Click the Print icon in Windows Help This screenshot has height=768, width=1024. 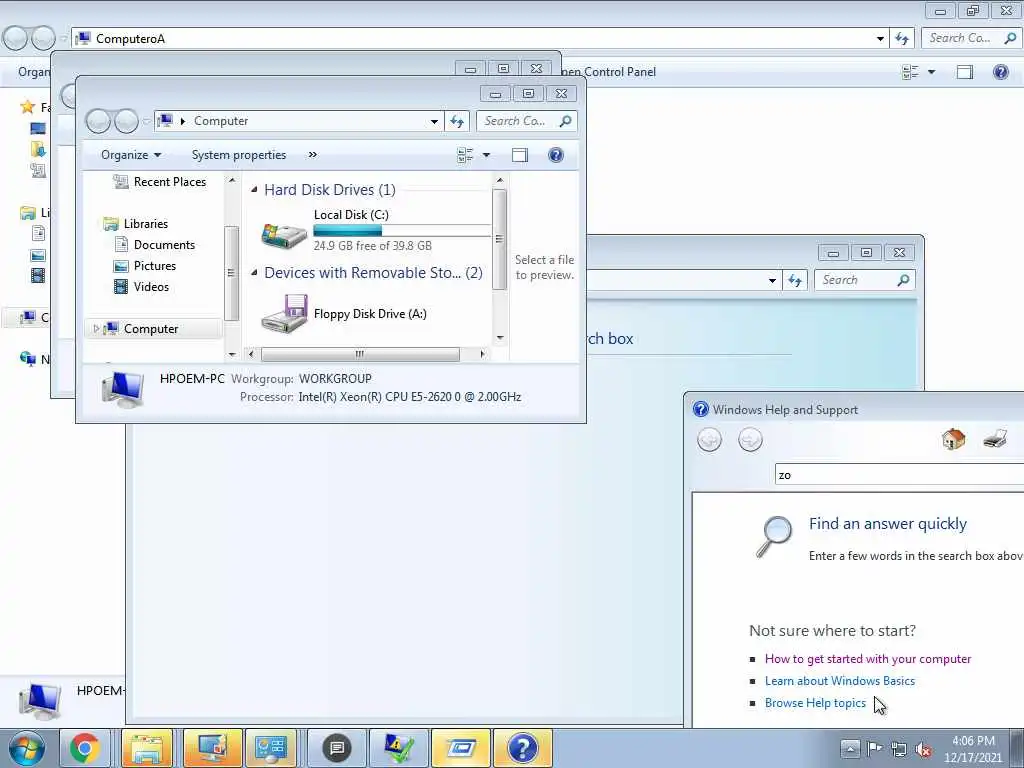click(x=995, y=439)
